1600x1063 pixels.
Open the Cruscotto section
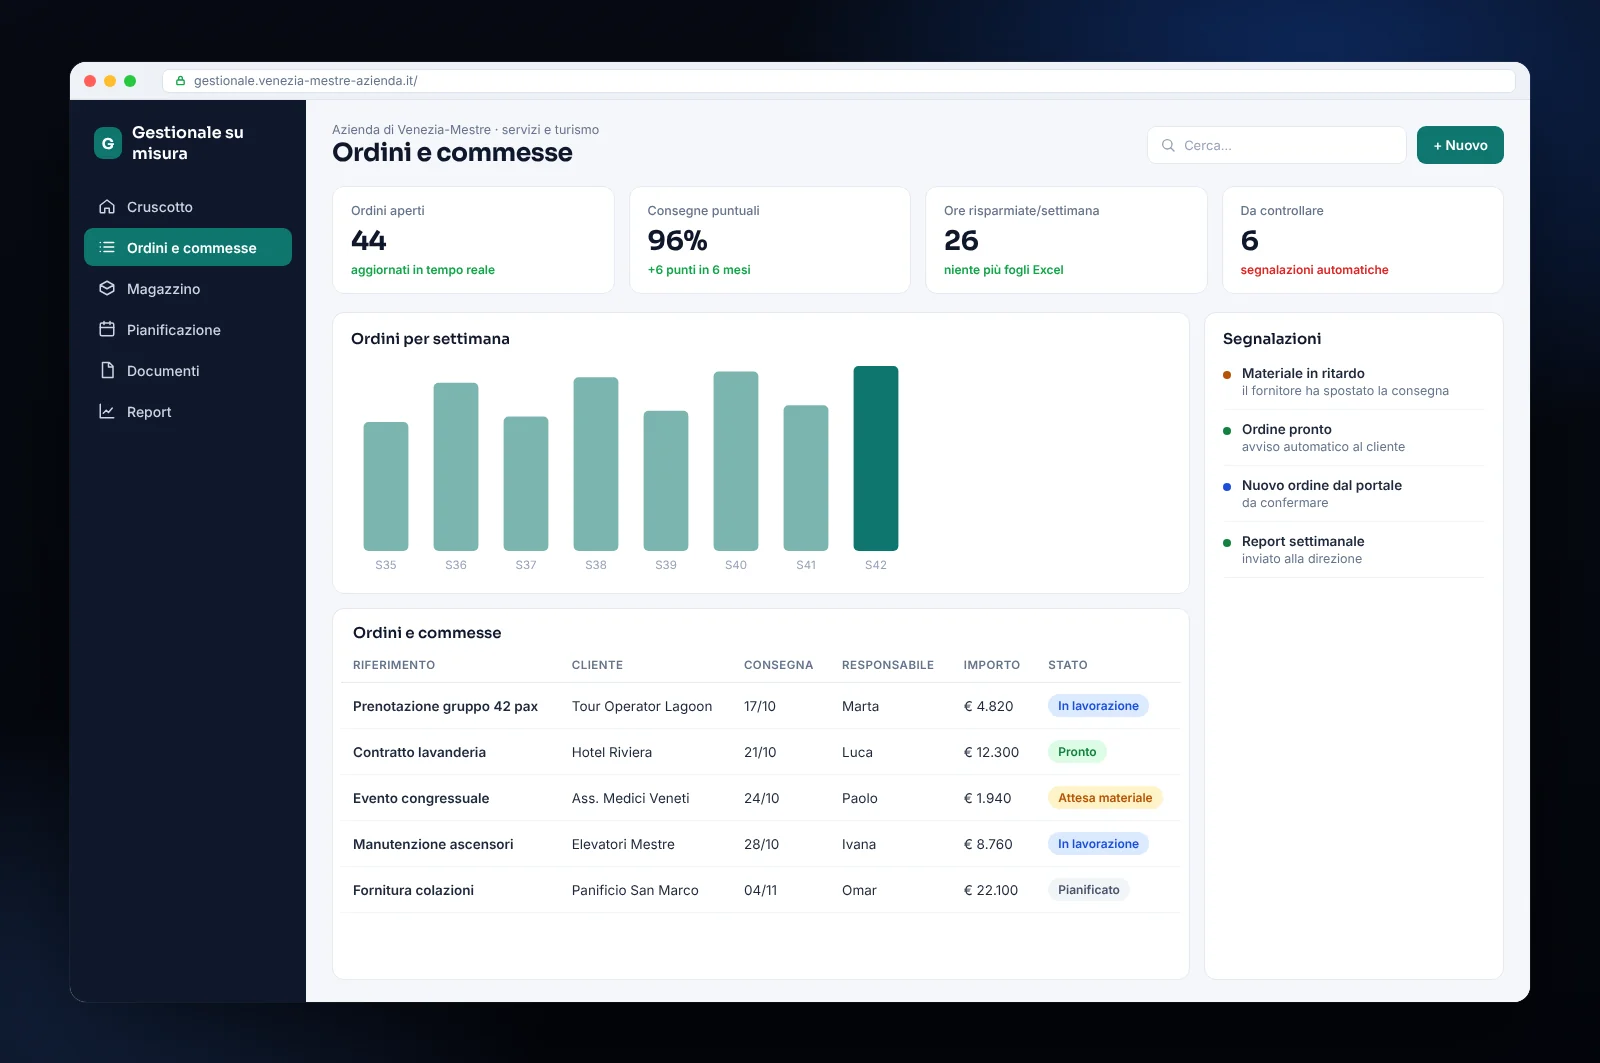[x=188, y=207]
